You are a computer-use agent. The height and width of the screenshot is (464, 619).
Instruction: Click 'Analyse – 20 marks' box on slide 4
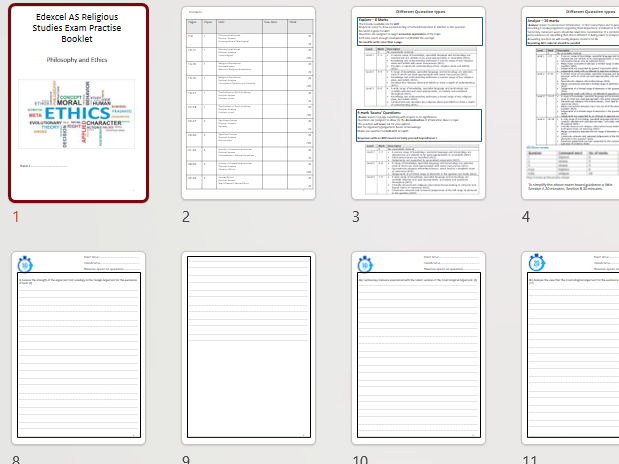coord(572,31)
